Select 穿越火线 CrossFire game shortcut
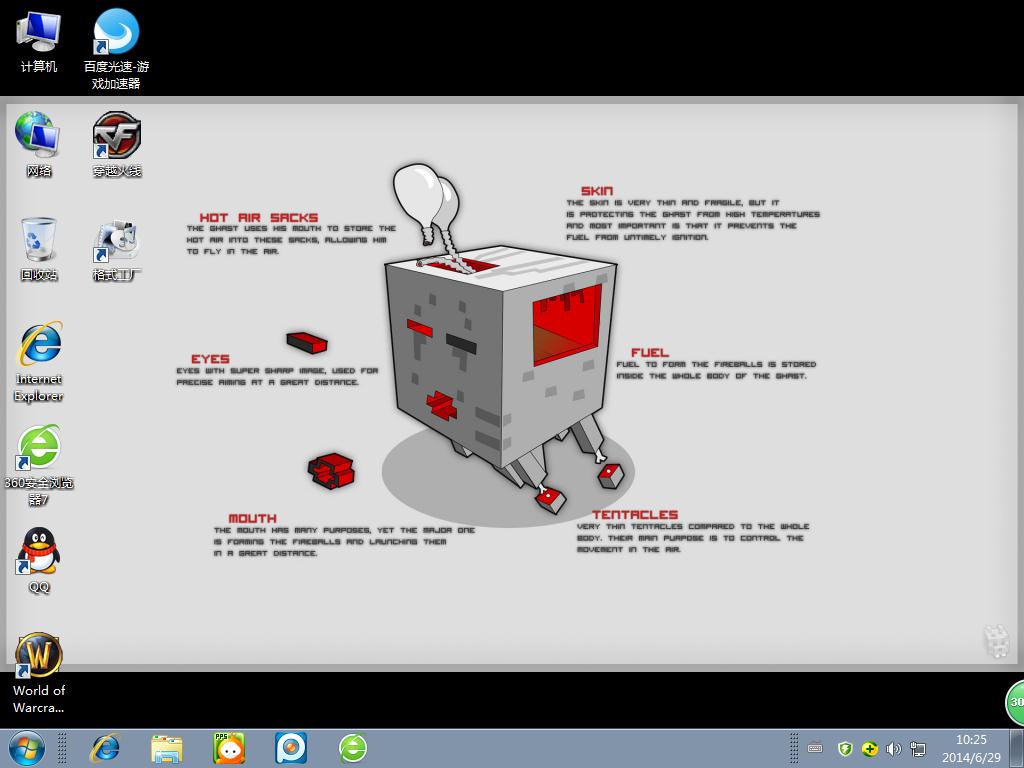The height and width of the screenshot is (768, 1024). [x=116, y=145]
